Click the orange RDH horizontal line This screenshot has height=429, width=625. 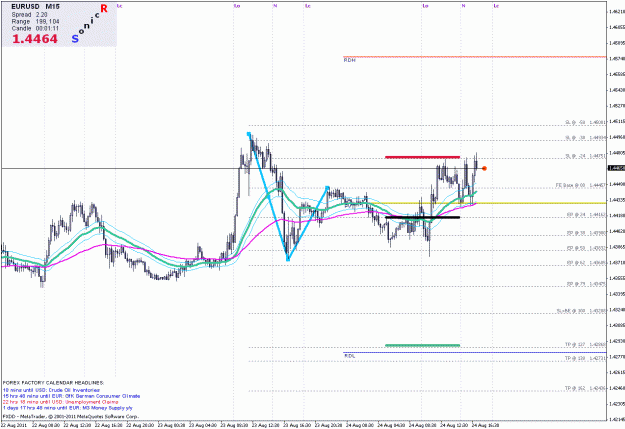474,57
